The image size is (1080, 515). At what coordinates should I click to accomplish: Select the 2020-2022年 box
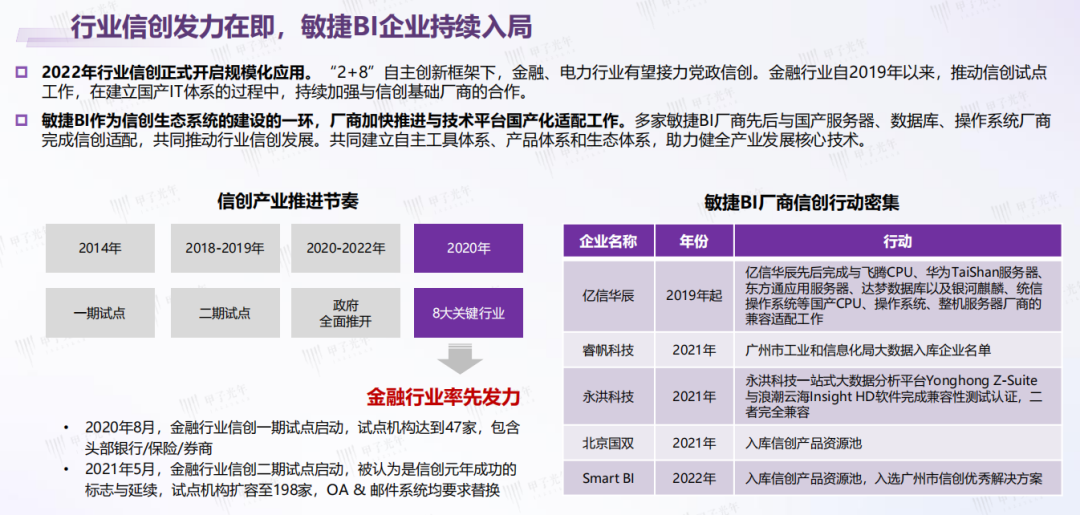[345, 248]
